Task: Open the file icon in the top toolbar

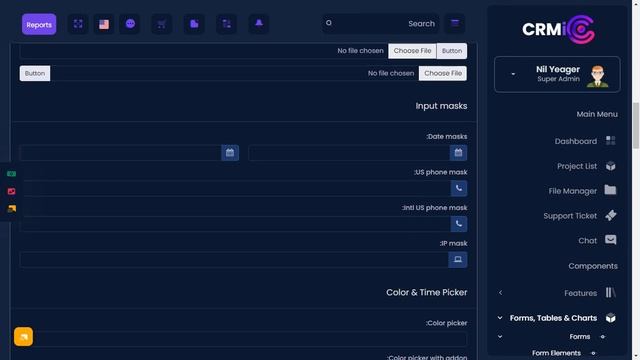Action: coord(194,24)
